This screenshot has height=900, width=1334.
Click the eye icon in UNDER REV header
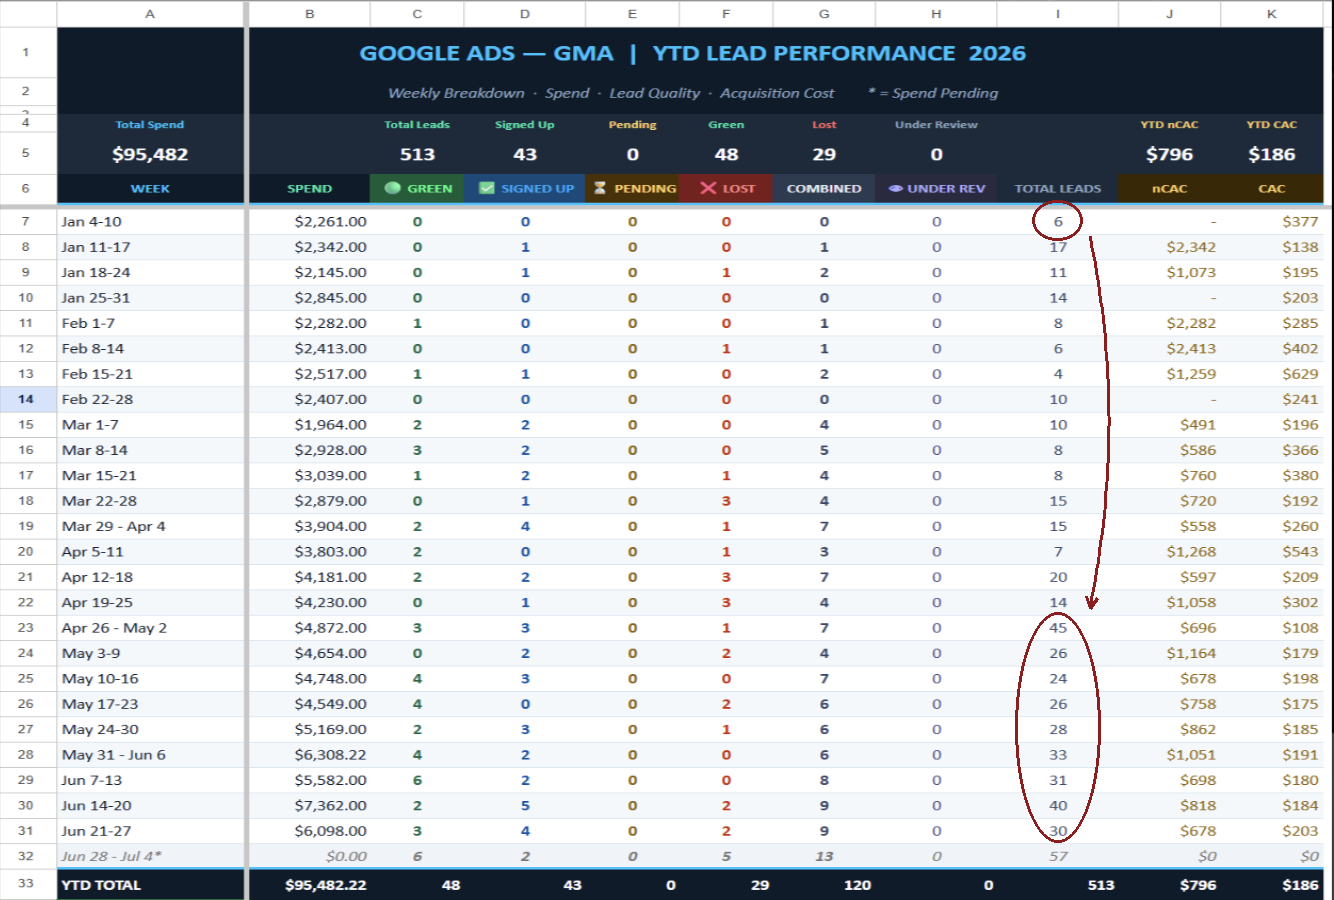895,188
